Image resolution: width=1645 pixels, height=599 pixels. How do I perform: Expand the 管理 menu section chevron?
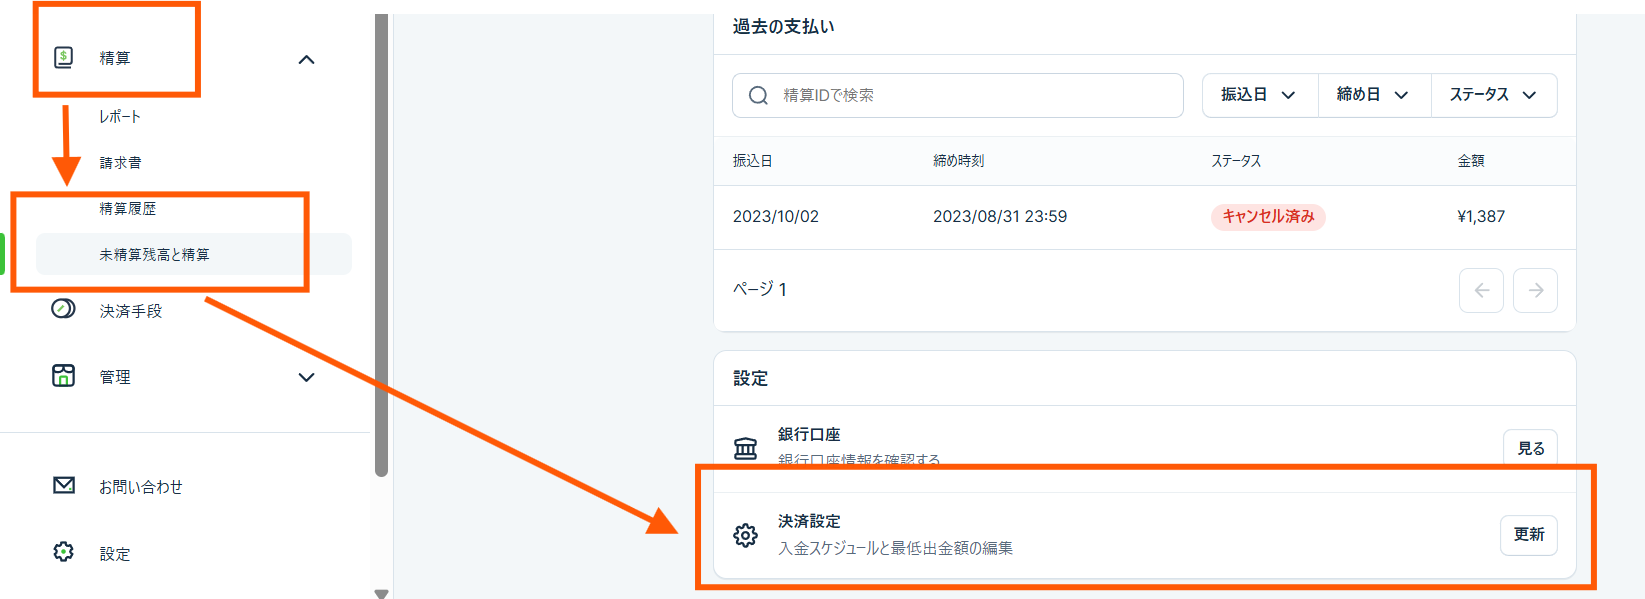tap(307, 377)
